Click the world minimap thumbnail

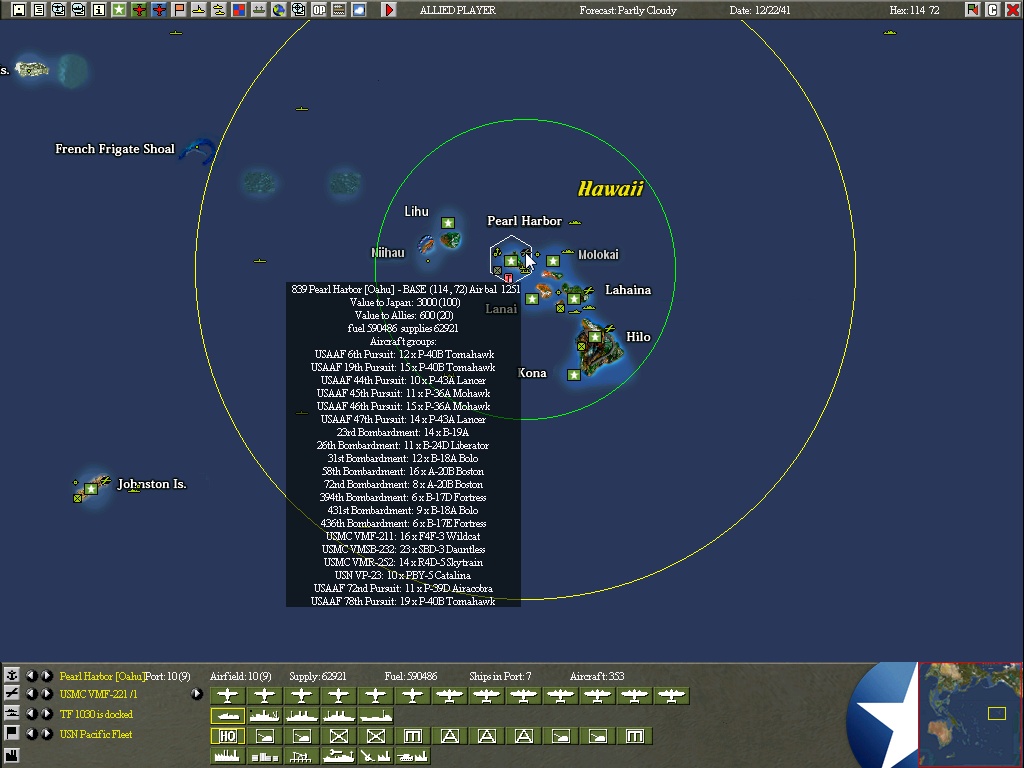pos(970,714)
